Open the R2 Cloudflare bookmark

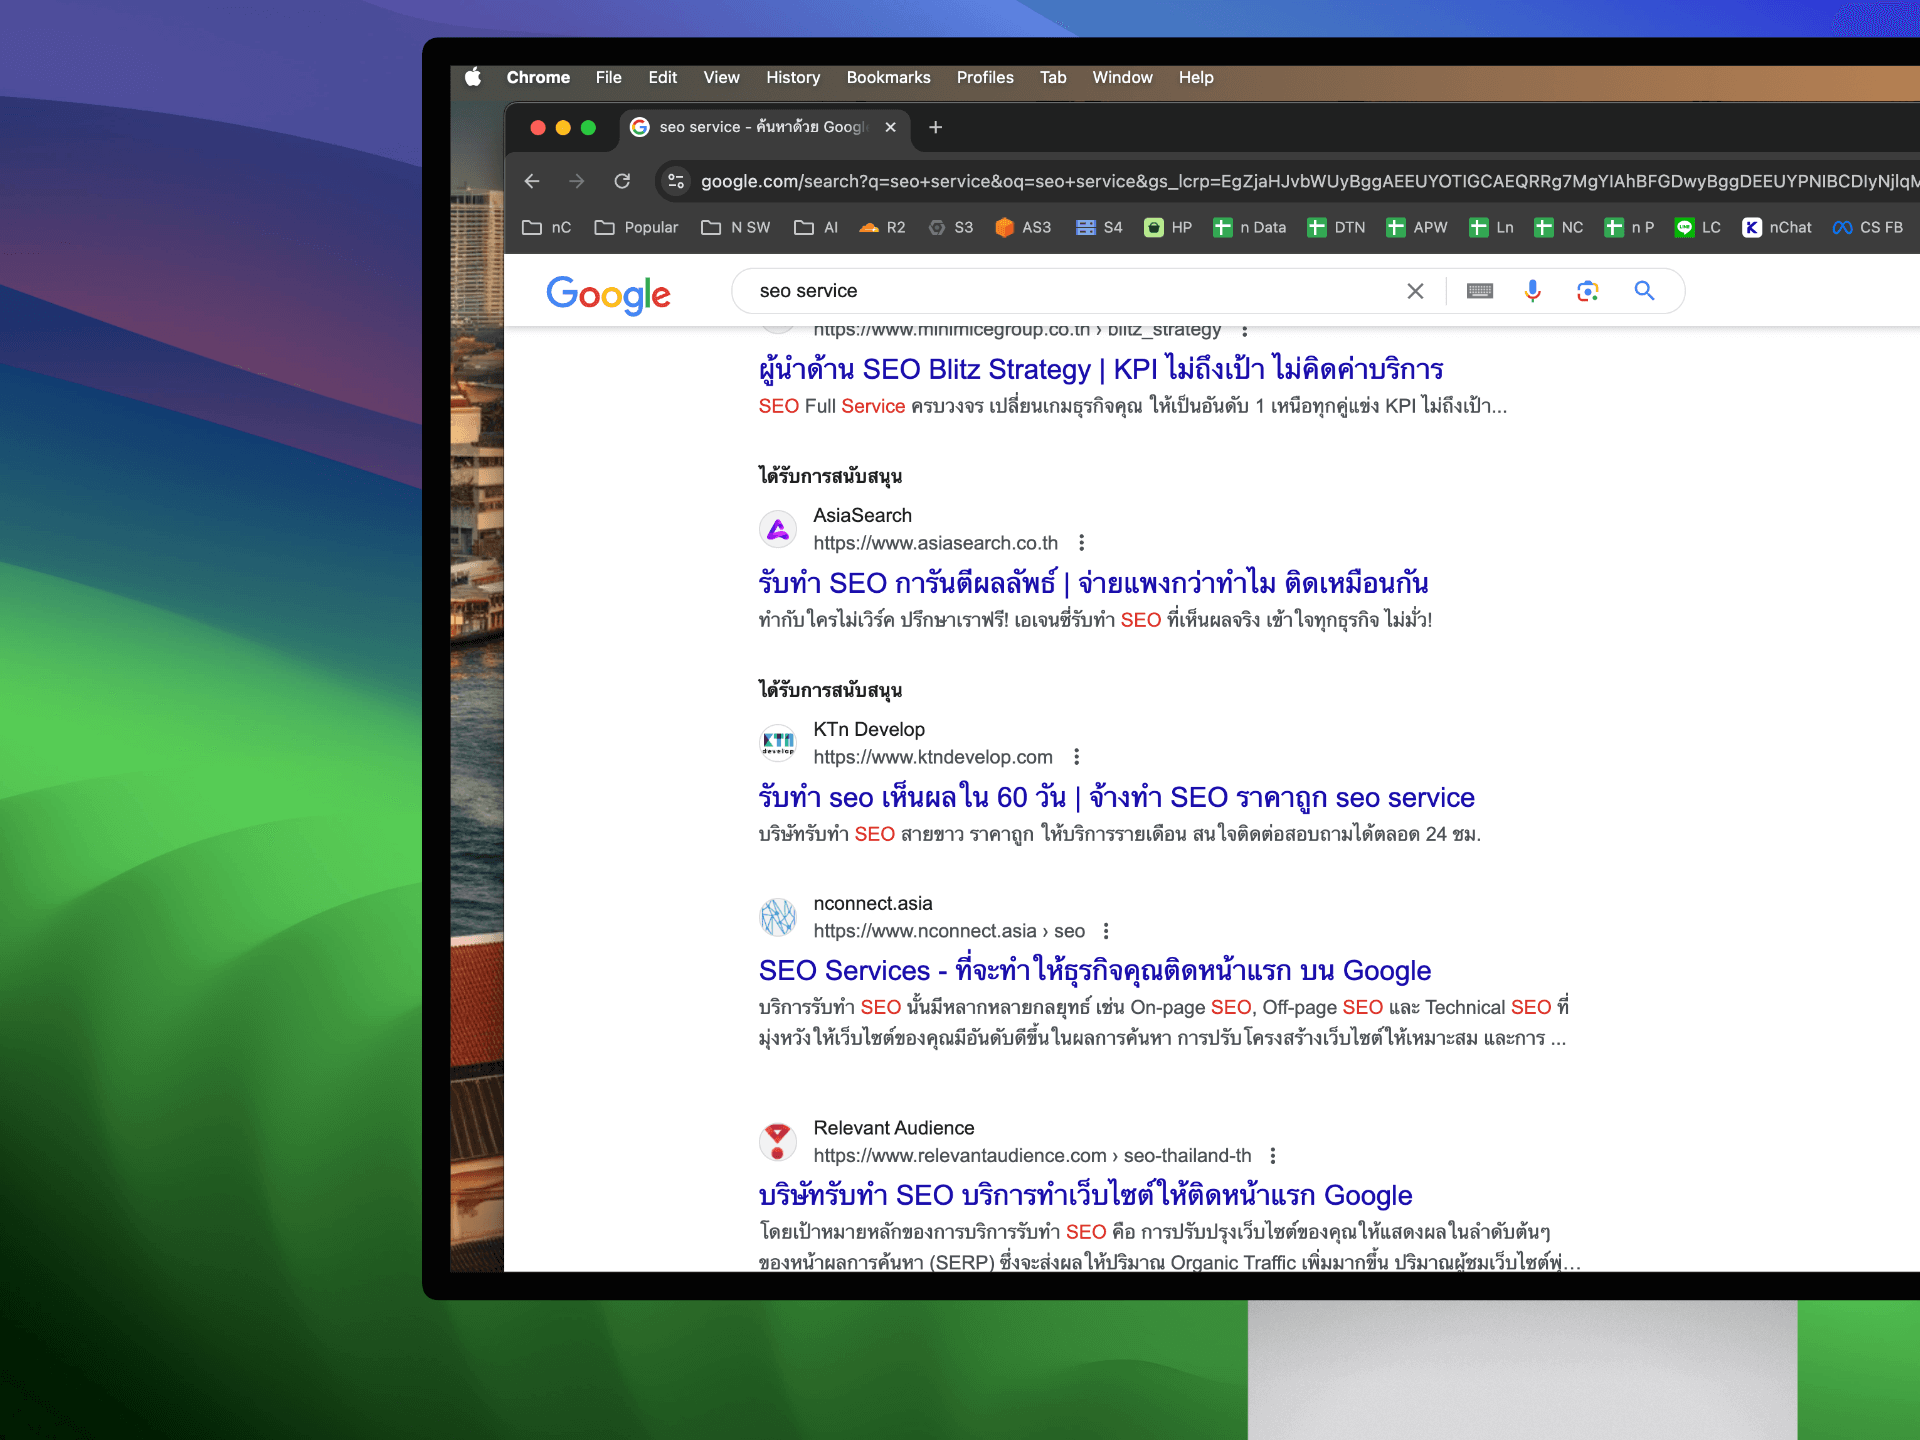coord(882,228)
